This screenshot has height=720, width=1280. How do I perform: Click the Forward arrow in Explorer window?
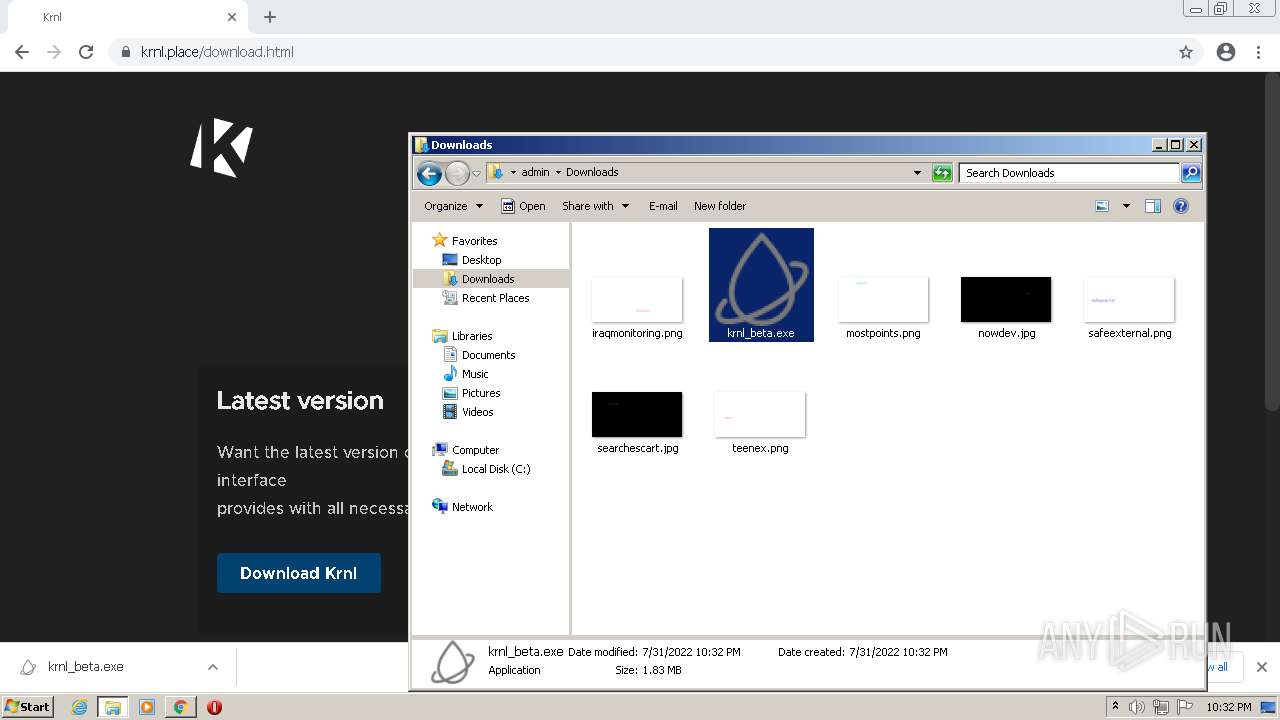click(x=457, y=174)
